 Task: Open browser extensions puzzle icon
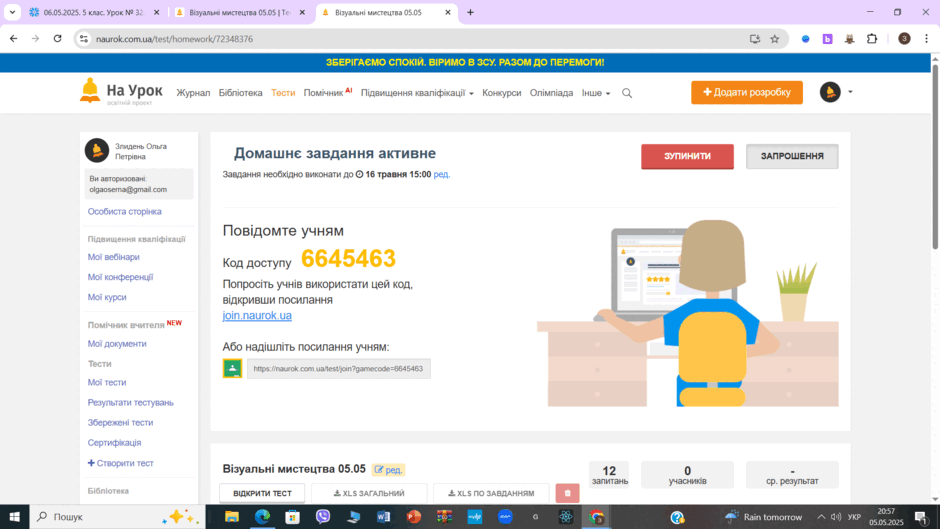coord(872,39)
